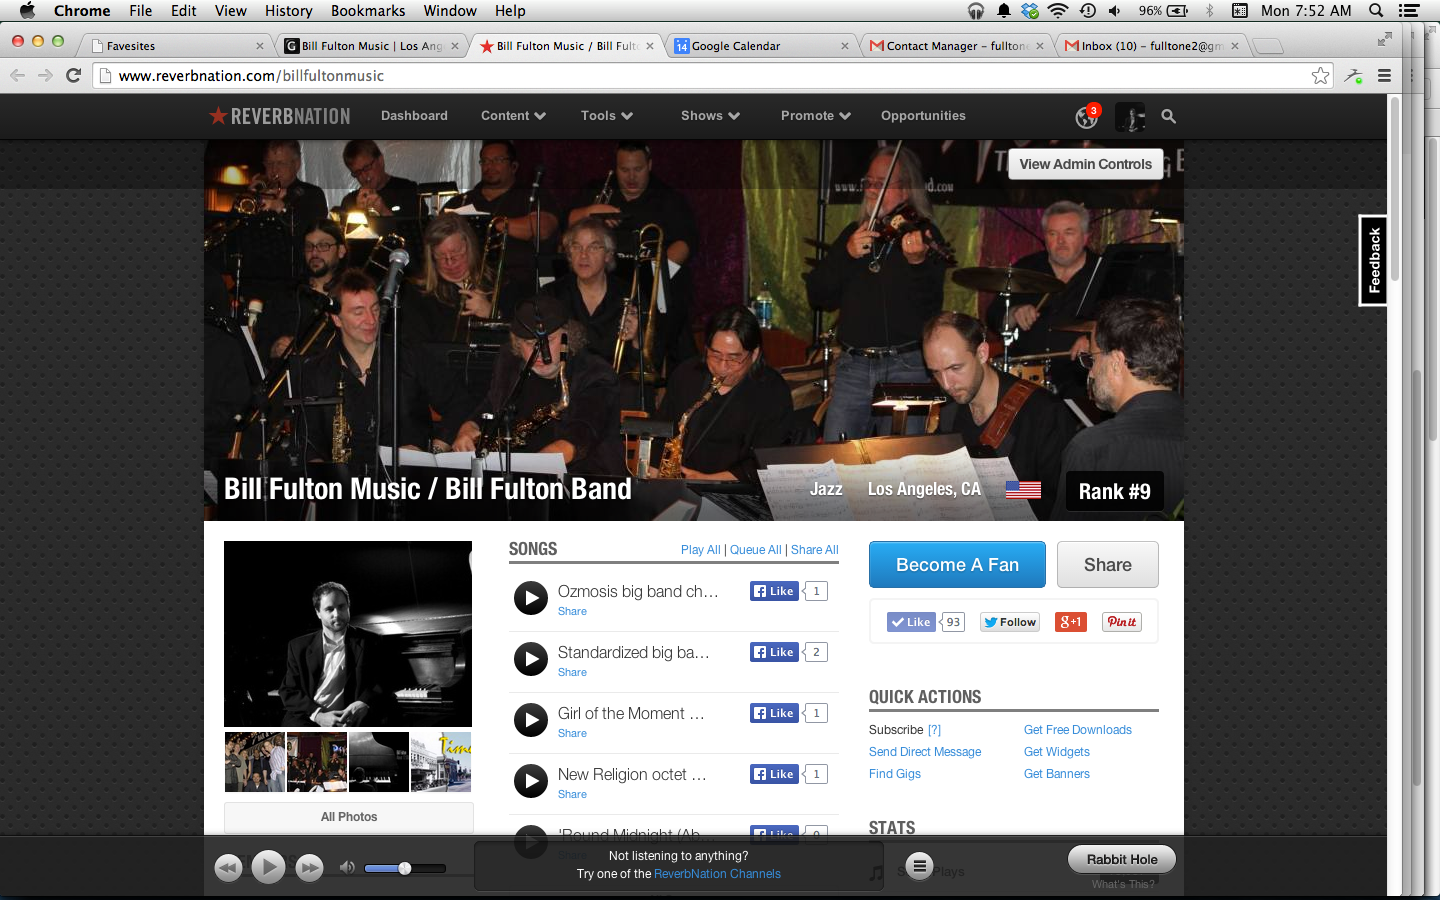
Task: Click the Wi-Fi status icon
Action: pos(1058,11)
